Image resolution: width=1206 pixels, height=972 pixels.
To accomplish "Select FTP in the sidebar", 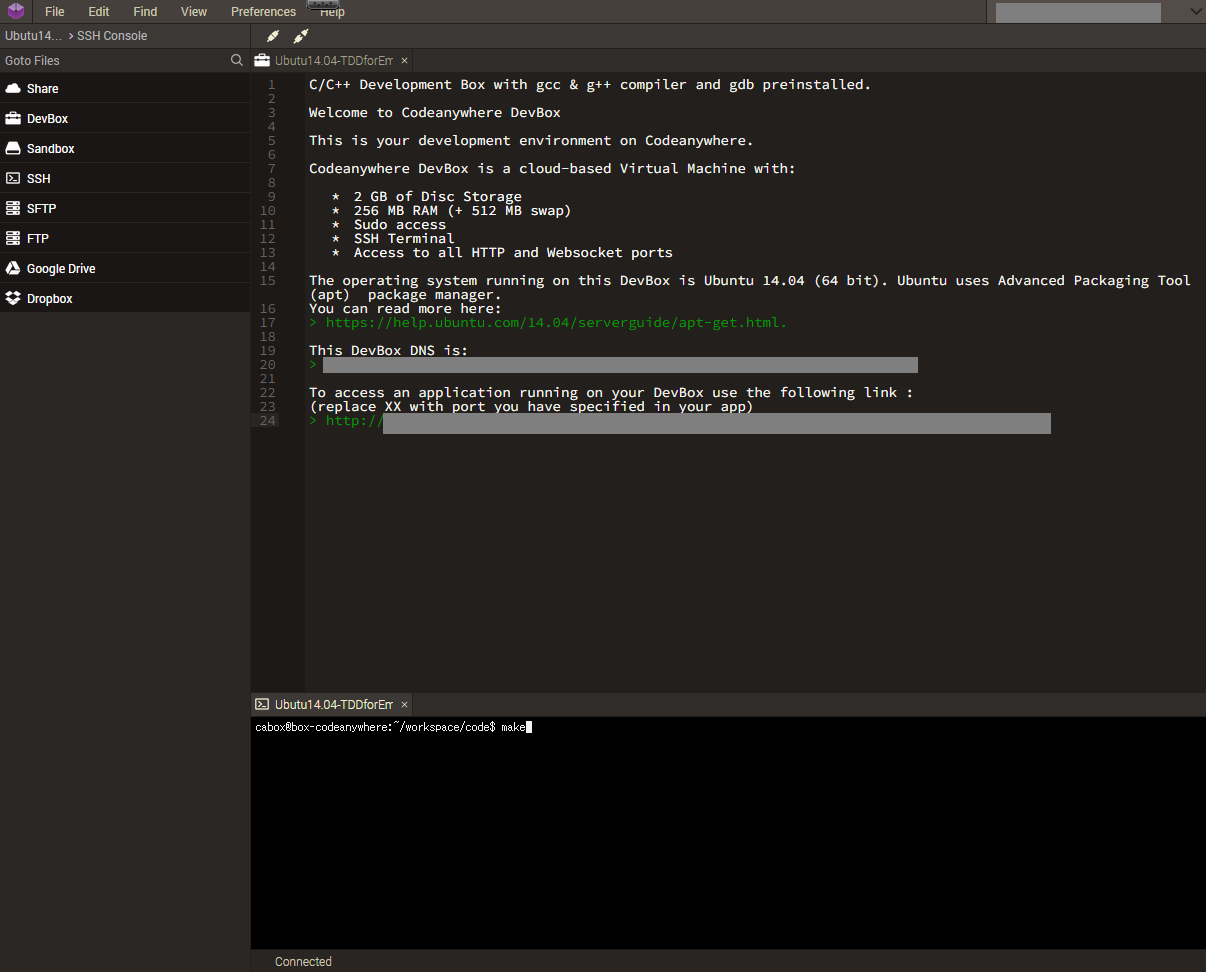I will [125, 238].
